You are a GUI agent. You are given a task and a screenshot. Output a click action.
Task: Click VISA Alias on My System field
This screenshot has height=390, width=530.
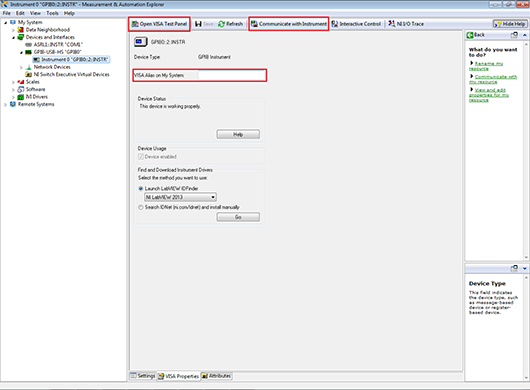click(x=232, y=75)
